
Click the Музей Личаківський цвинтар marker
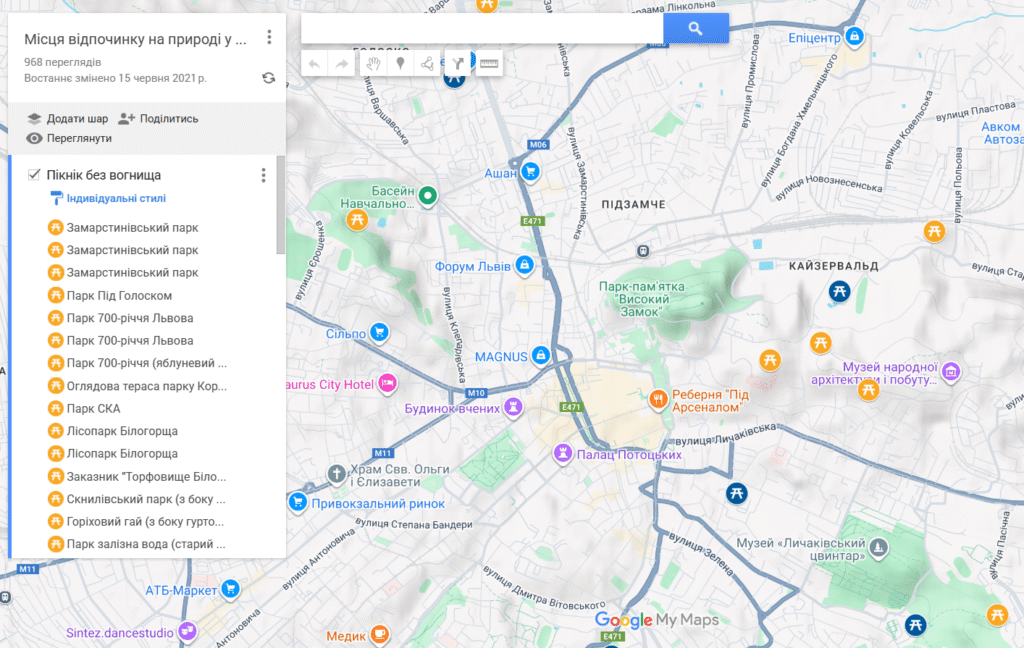(x=879, y=547)
